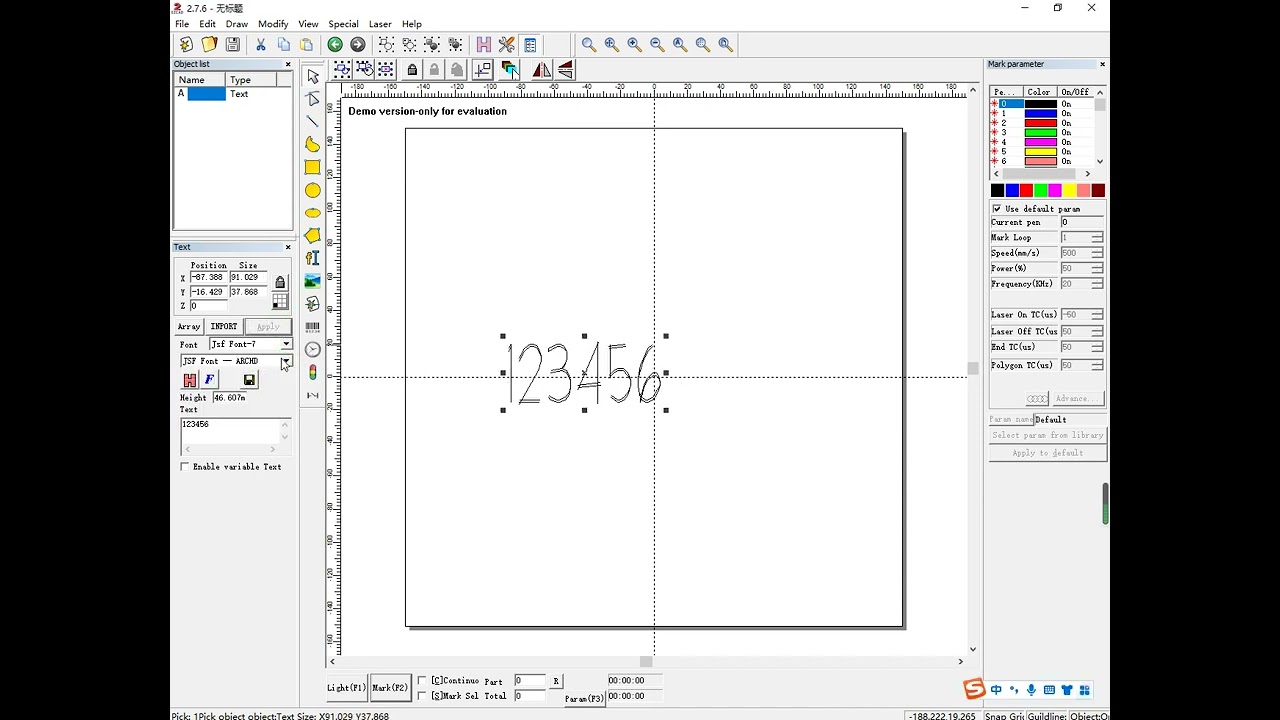Screen dimensions: 1280x720
Task: Pick the yellow color swatch in palette
Action: click(x=1069, y=190)
